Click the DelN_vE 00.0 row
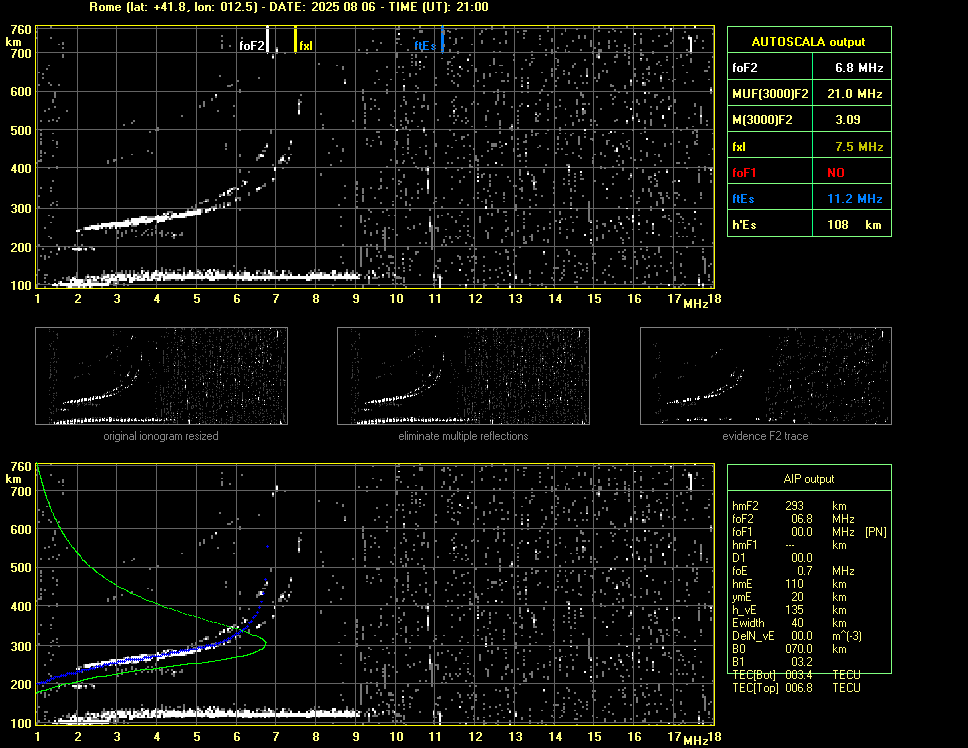Image resolution: width=968 pixels, height=748 pixels. pos(797,636)
